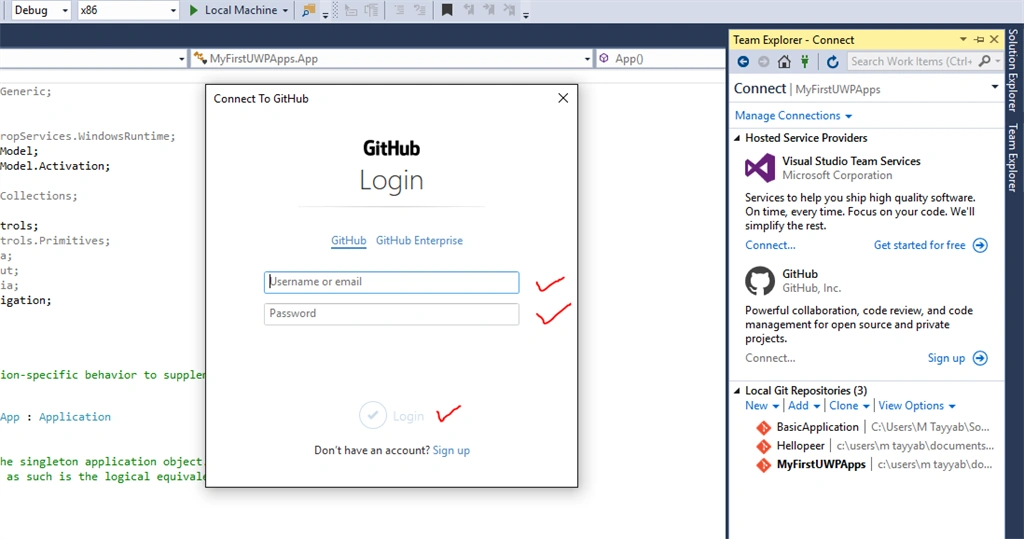Click Connect under GitHub provider
1024x539 pixels.
771,358
